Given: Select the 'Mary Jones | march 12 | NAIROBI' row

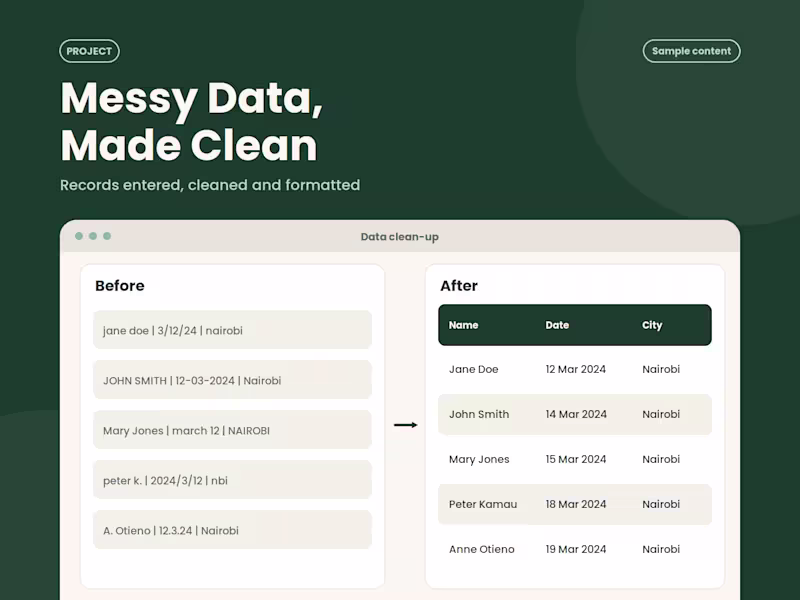Looking at the screenshot, I should [232, 430].
